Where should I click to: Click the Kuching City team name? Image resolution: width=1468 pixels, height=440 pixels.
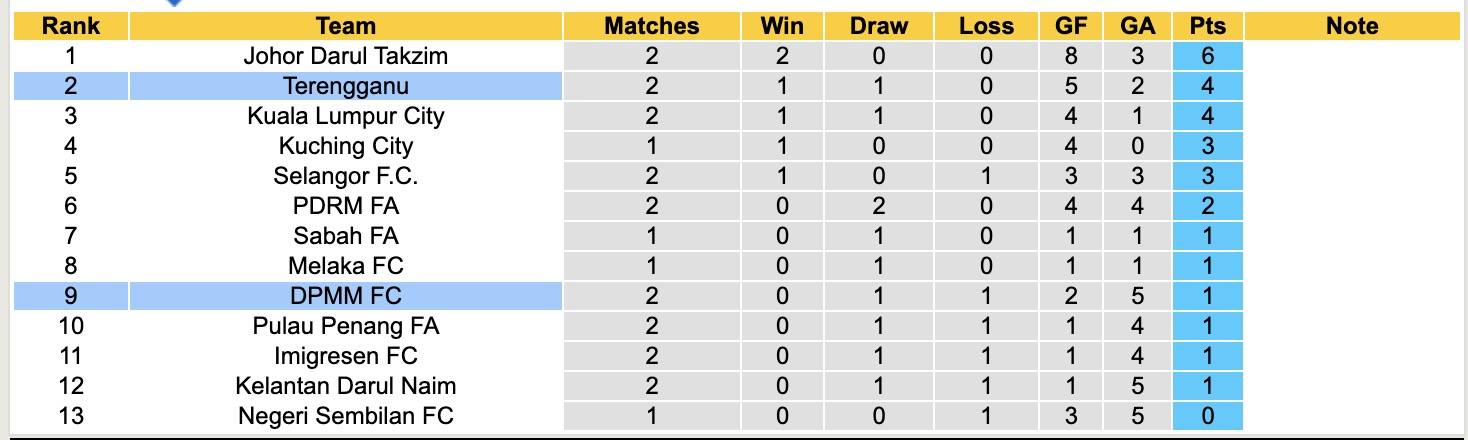coord(345,146)
